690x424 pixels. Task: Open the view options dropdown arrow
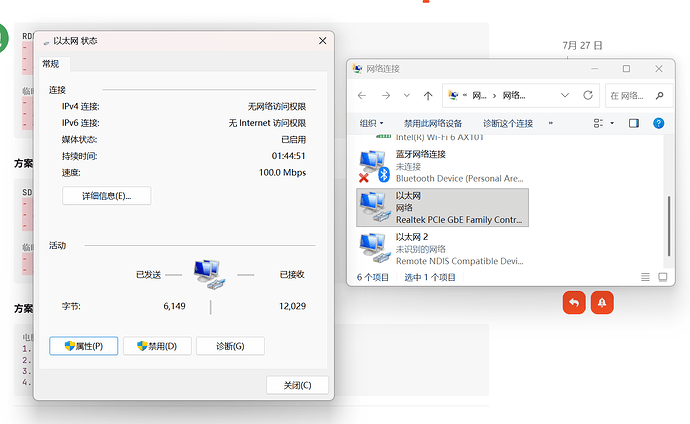click(x=612, y=123)
